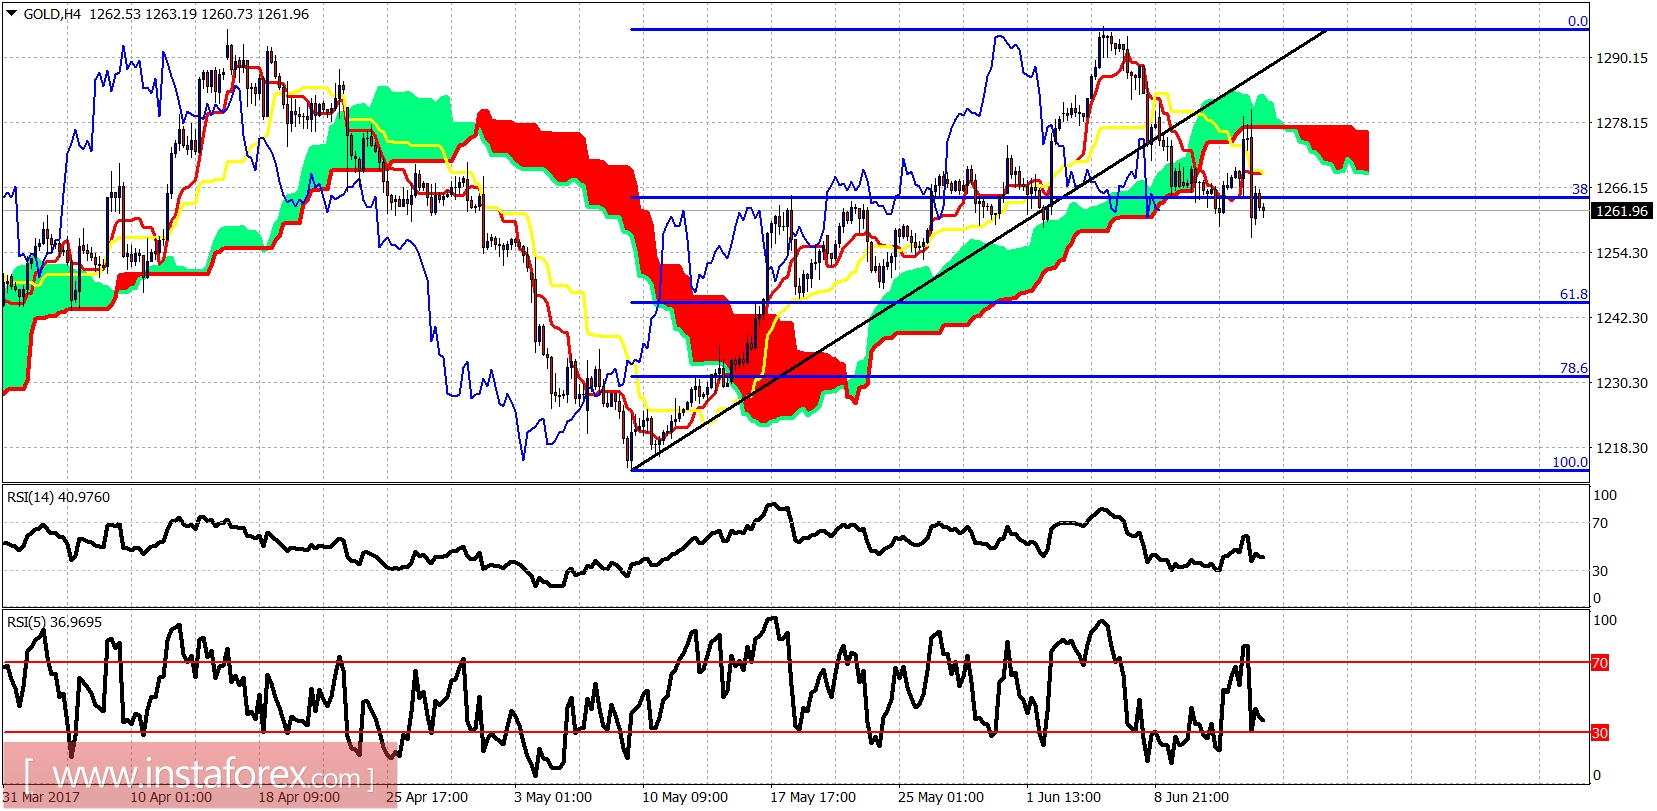Screen dimensions: 1657x811
Task: Click the Fibonacci 100.0 level label
Action: (1570, 462)
